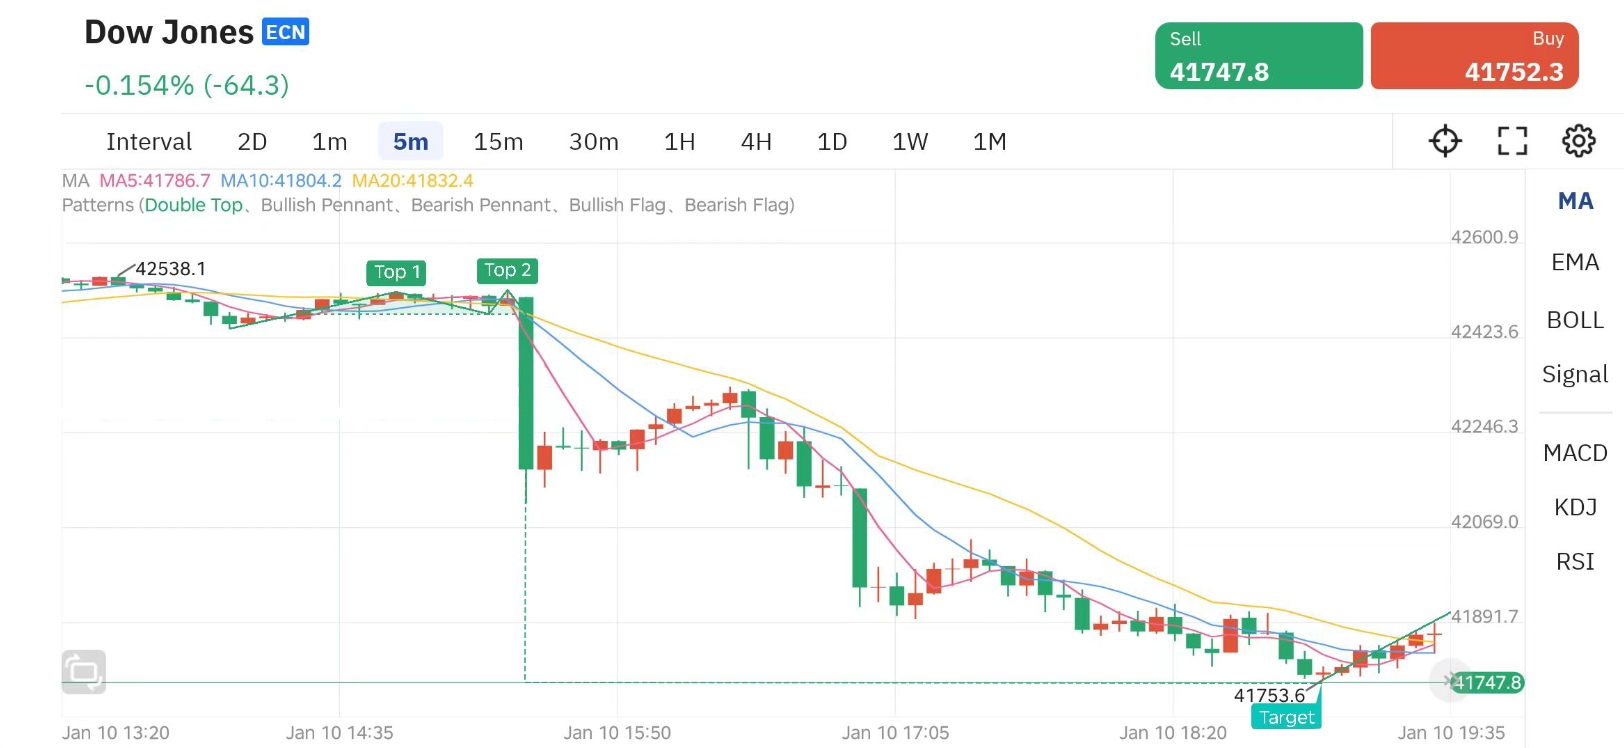This screenshot has width=1624, height=748.
Task: Open the MA5 moving average settings
Action: (x=155, y=181)
